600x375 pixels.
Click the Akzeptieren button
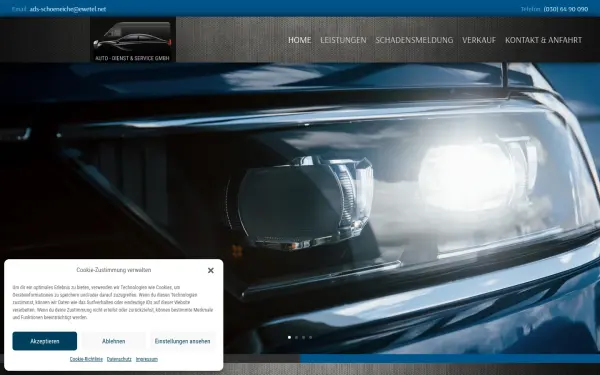45,341
